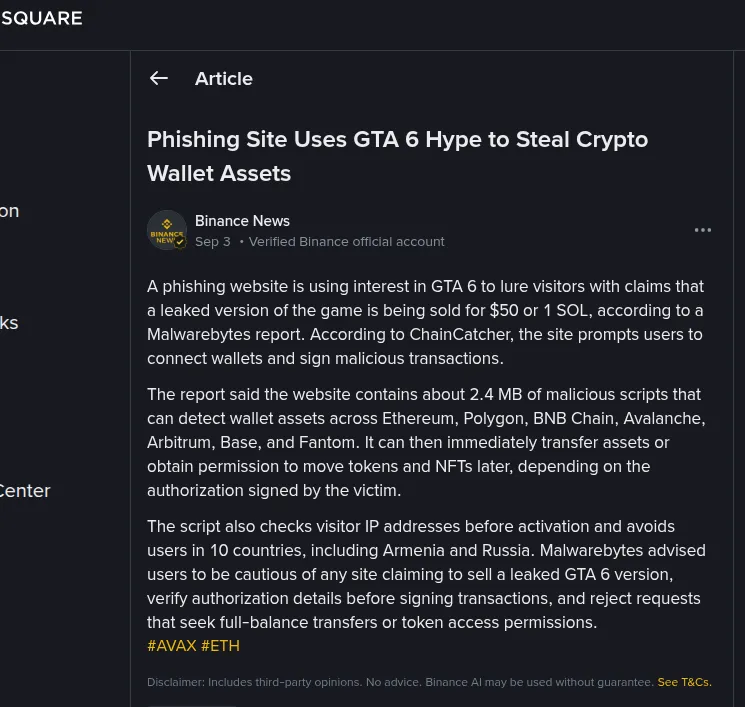This screenshot has height=707, width=745.
Task: Click the verified checkmark badge on avatar
Action: tap(180, 242)
